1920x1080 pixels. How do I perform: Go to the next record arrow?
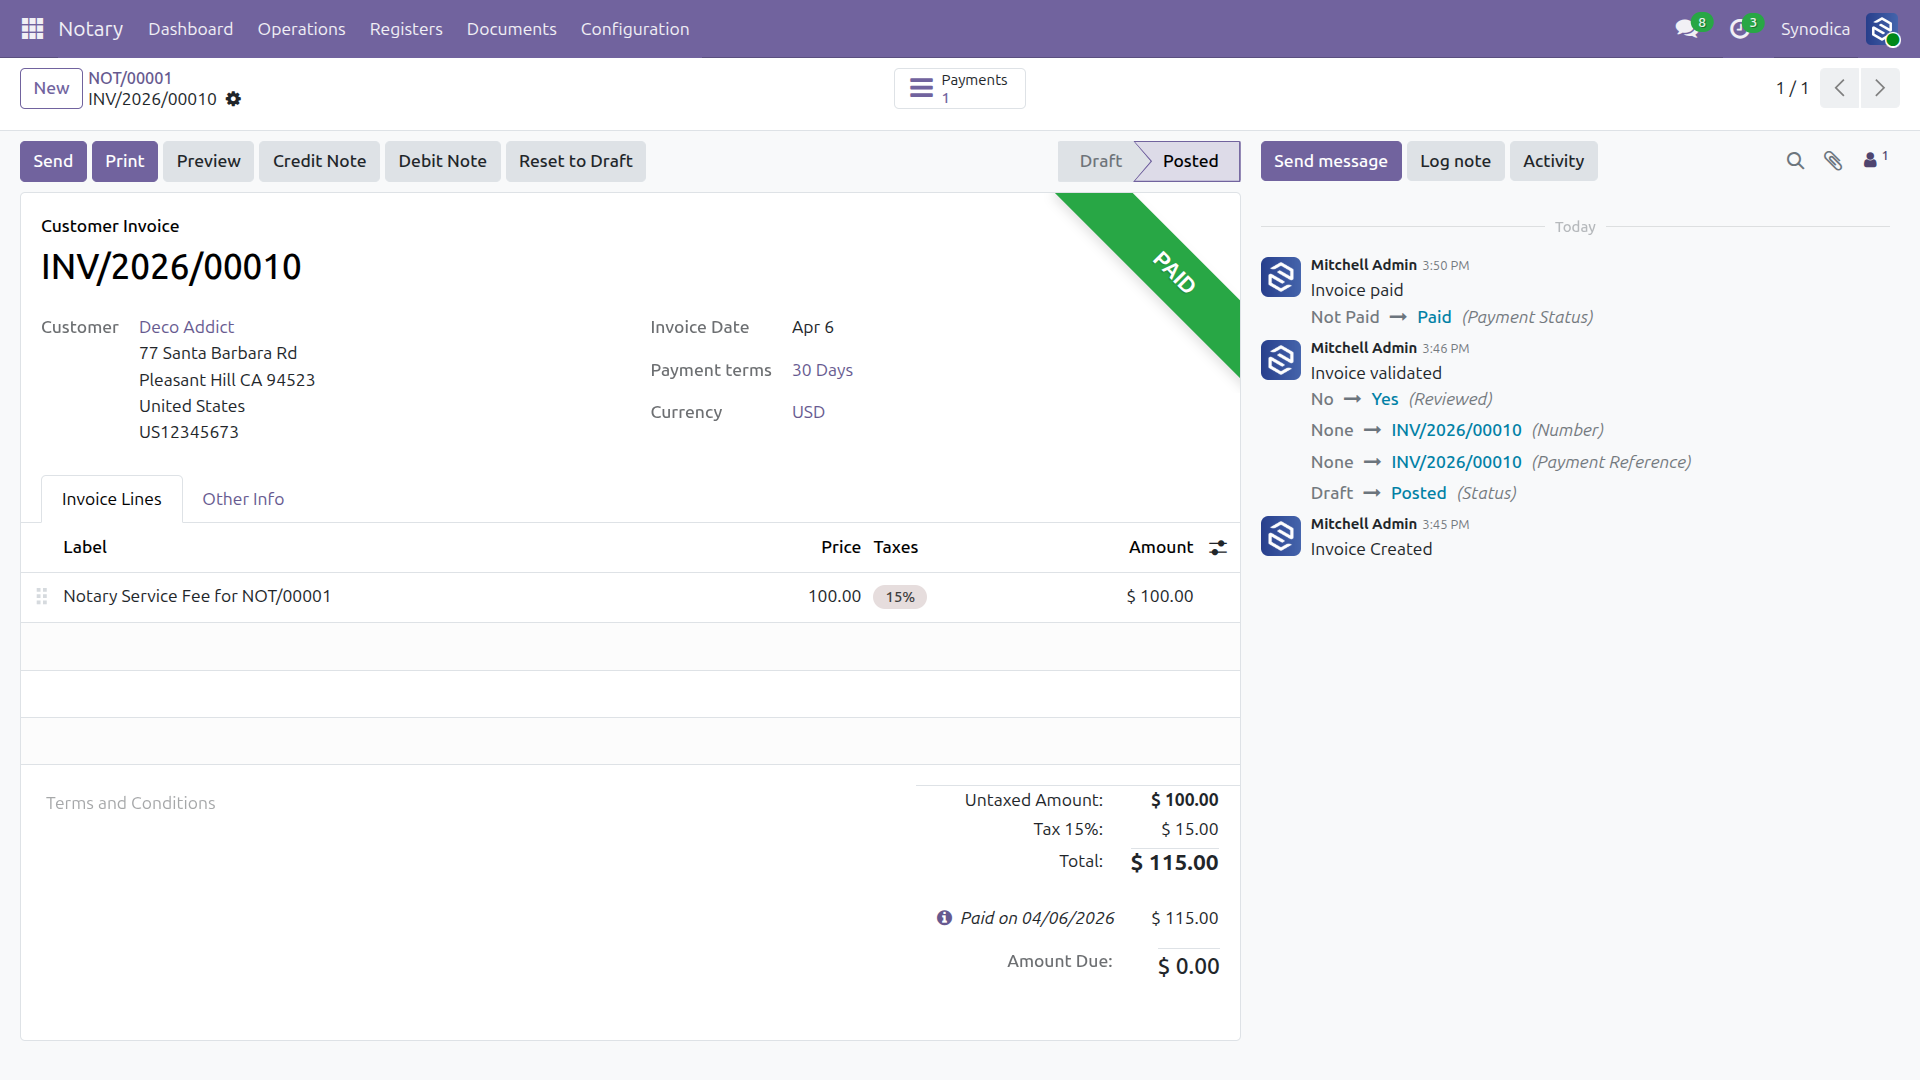tap(1880, 88)
